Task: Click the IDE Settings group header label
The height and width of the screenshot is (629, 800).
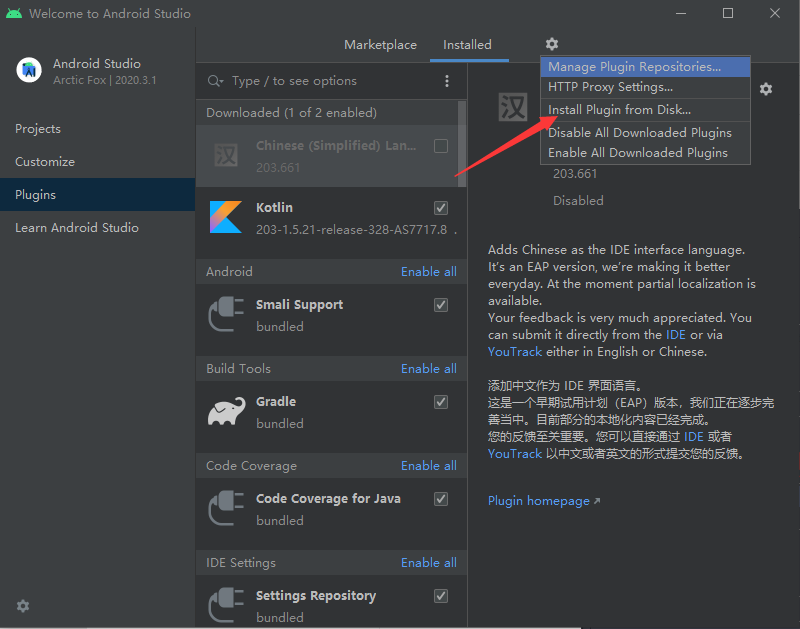Action: coord(241,563)
